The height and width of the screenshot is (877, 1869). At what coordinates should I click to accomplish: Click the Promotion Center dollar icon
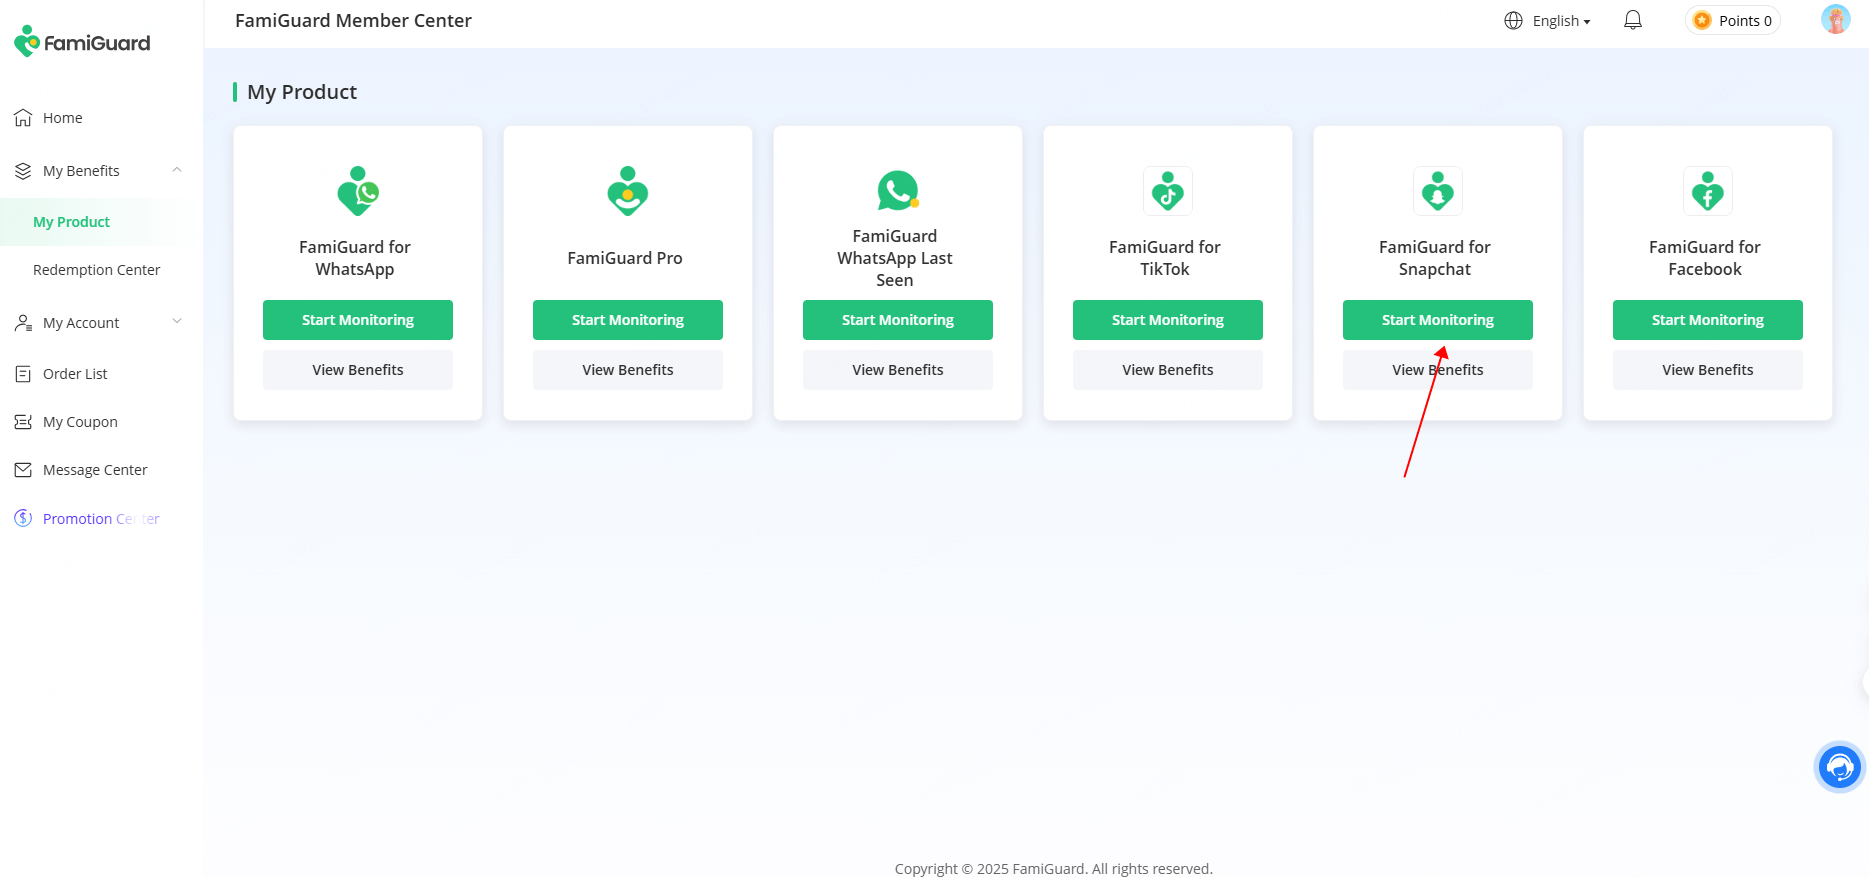23,518
